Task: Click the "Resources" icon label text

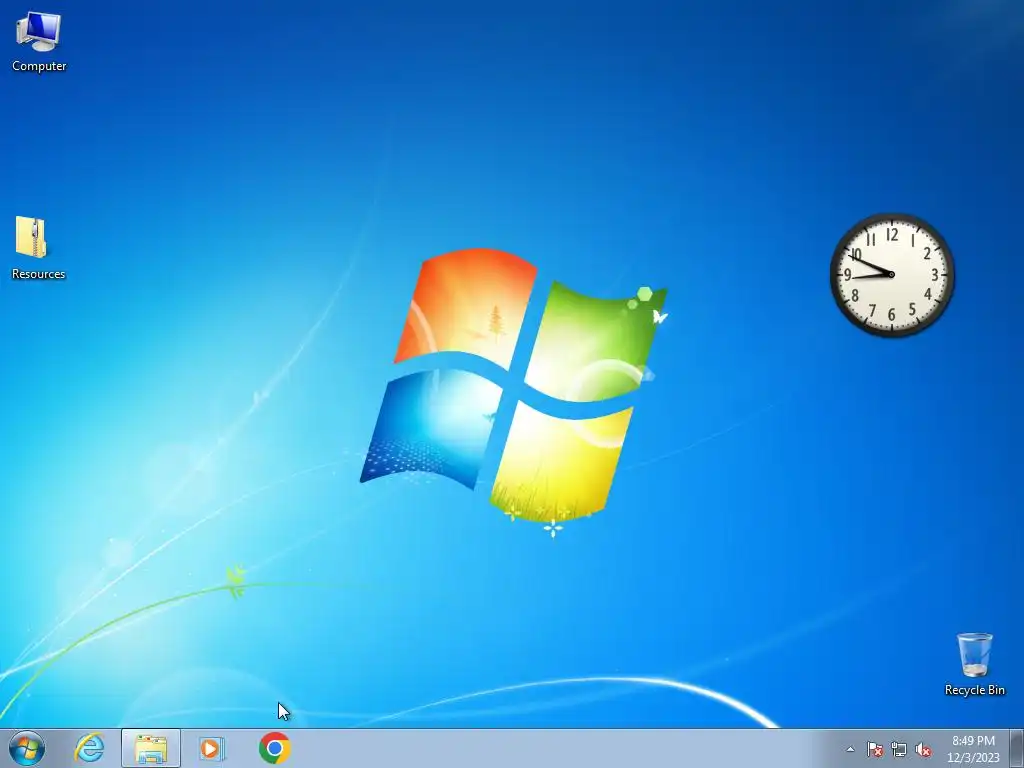Action: [39, 274]
